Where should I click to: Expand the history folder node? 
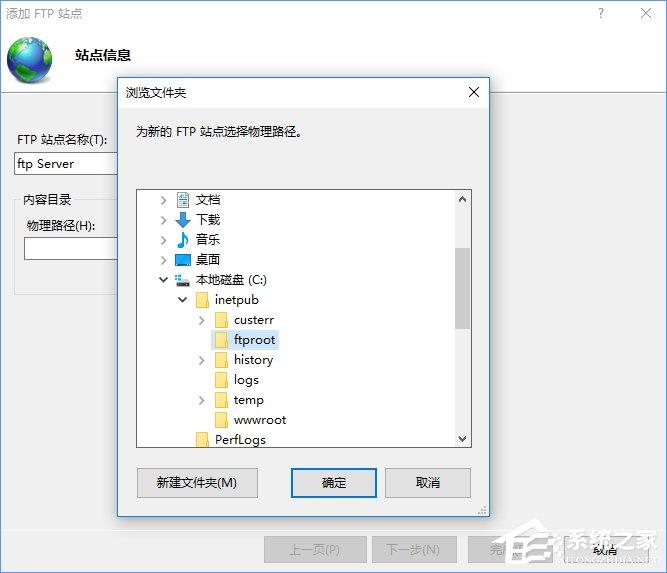coord(202,360)
